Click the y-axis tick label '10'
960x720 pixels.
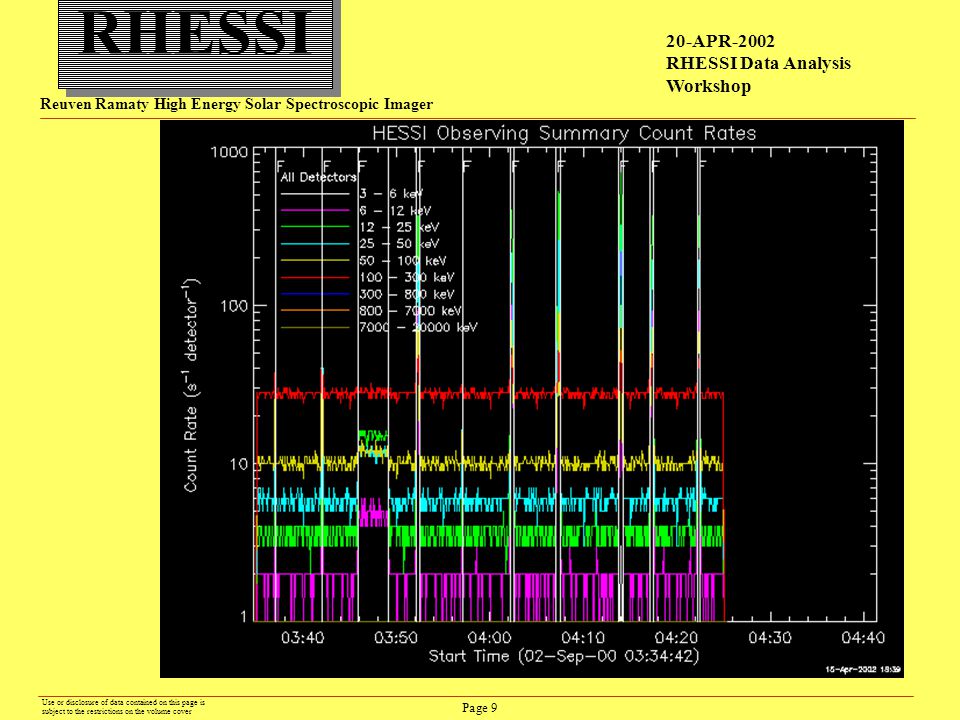tap(239, 464)
